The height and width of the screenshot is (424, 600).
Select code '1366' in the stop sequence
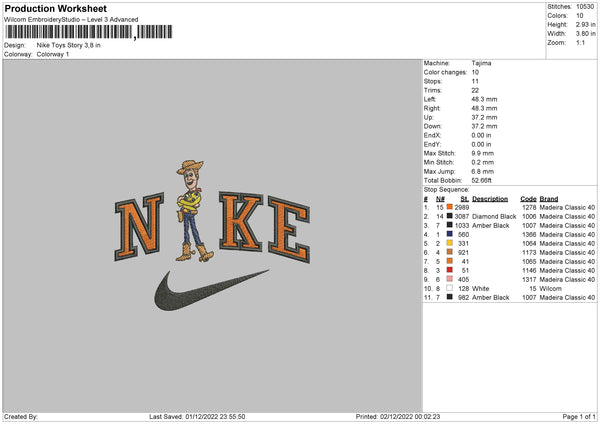coord(529,235)
